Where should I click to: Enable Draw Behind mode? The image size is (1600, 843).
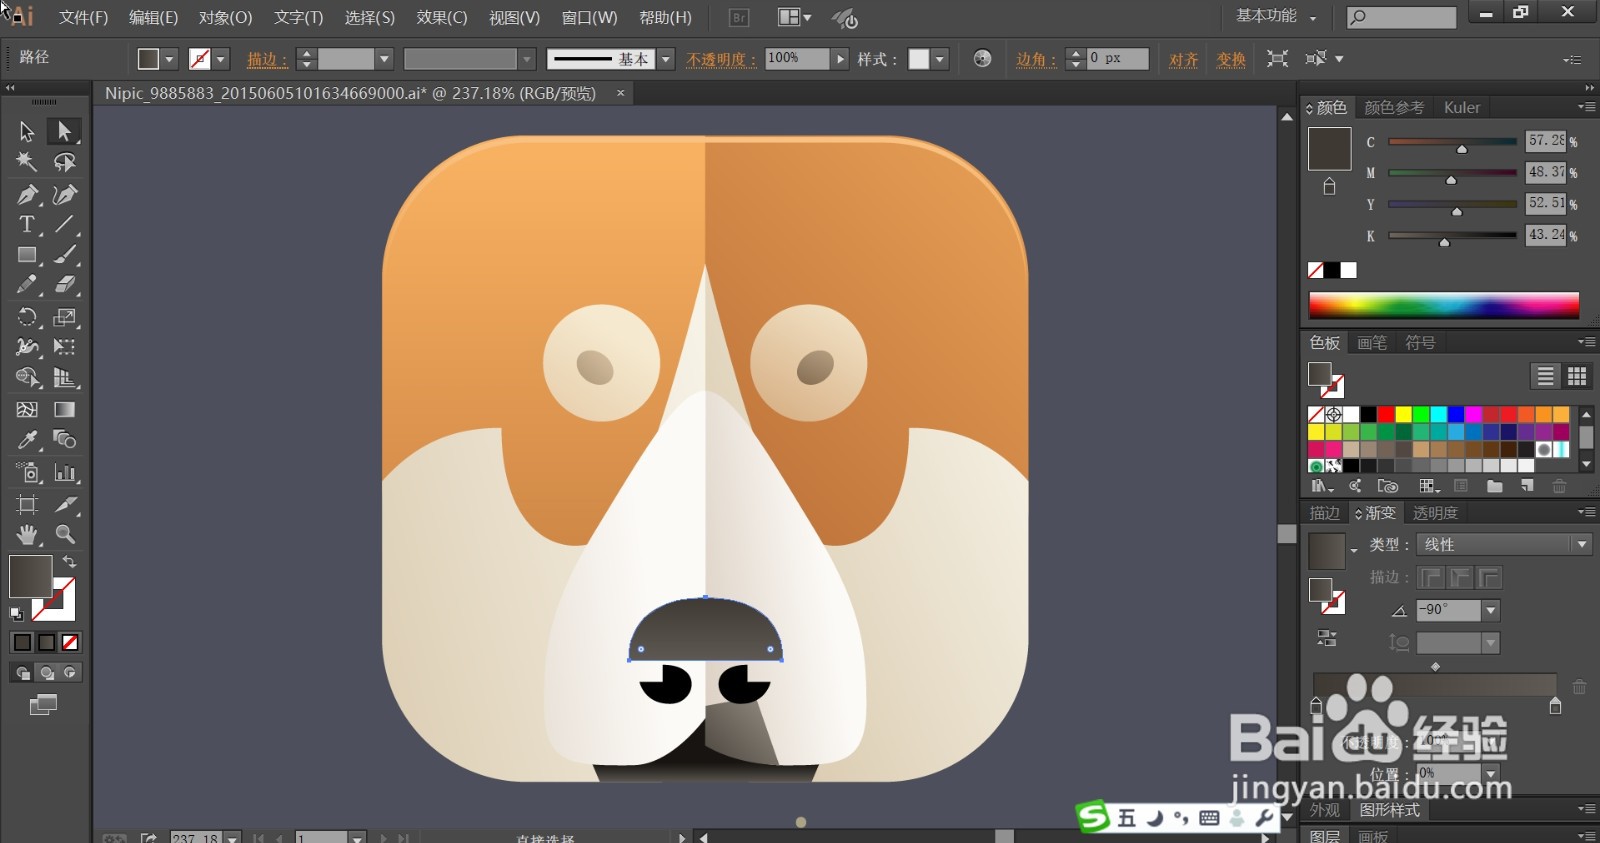coord(46,673)
